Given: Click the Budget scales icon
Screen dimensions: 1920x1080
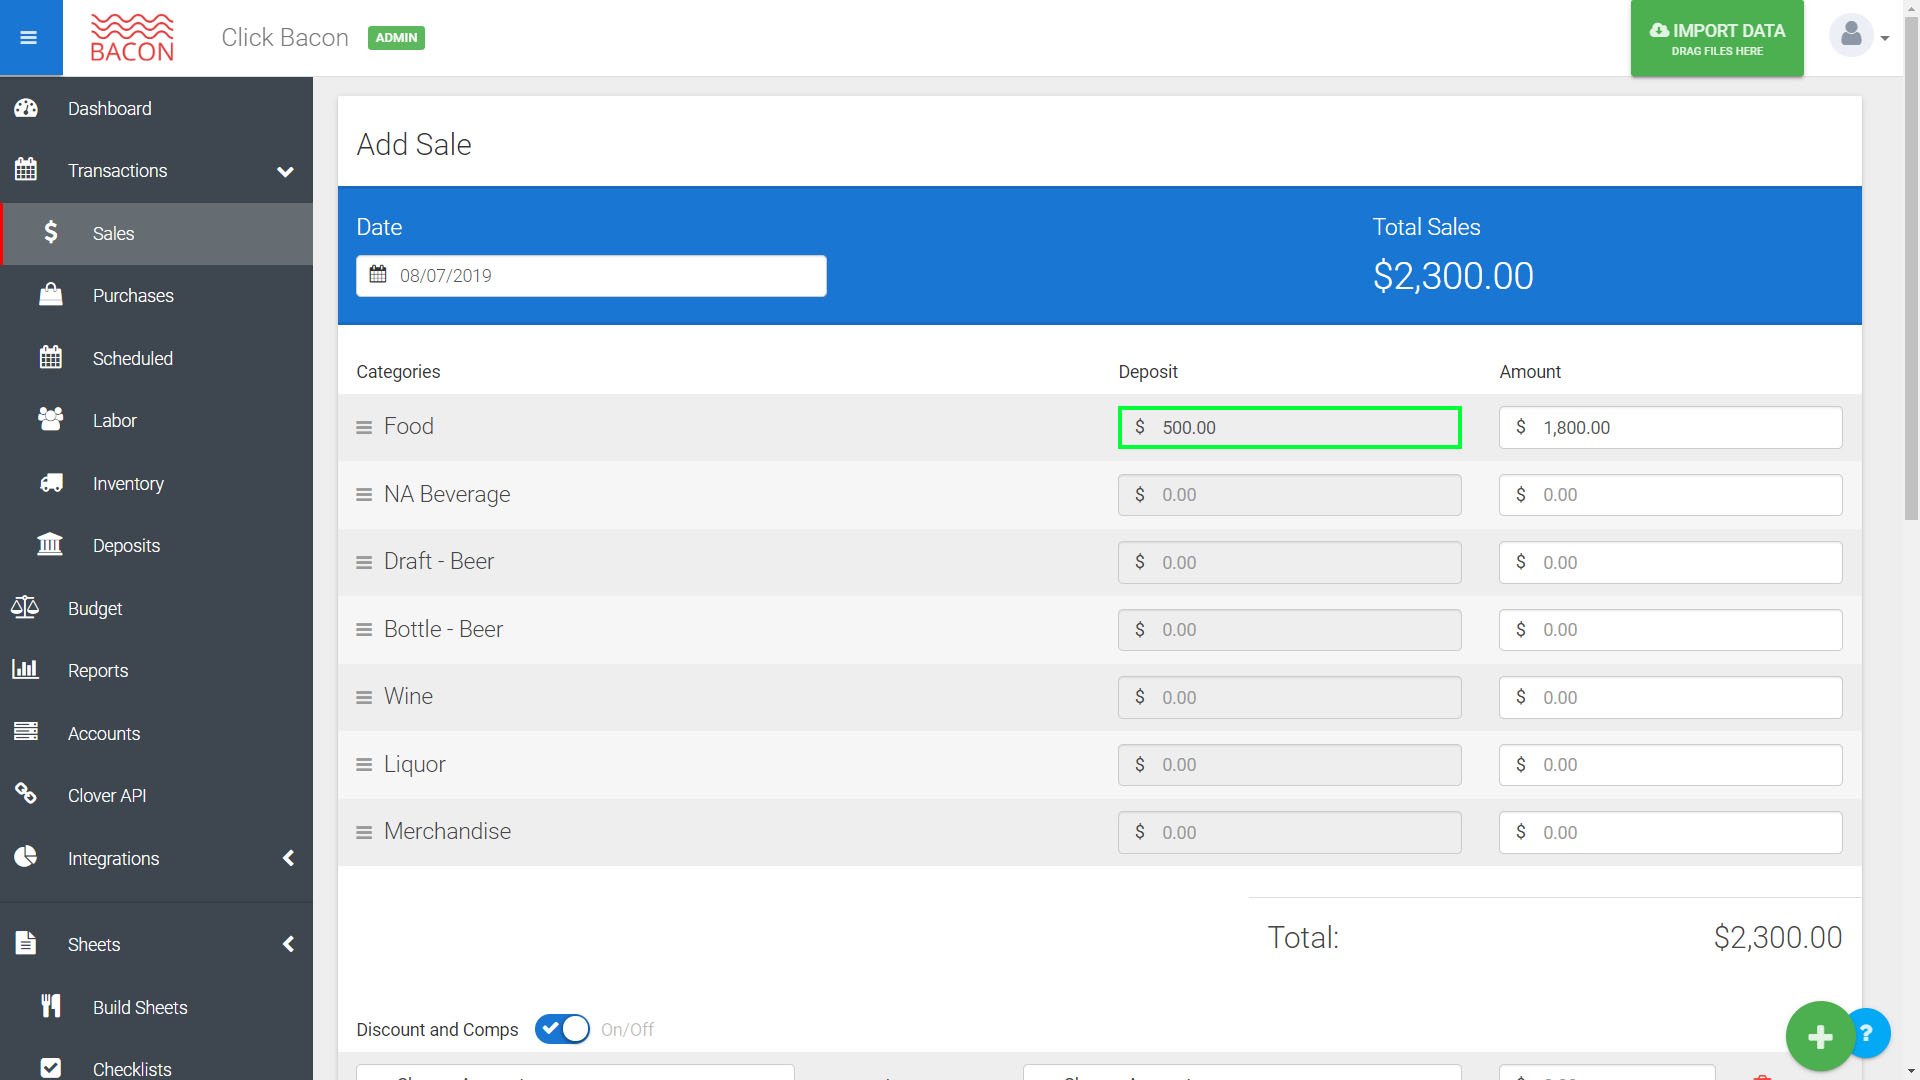Looking at the screenshot, I should (x=25, y=608).
